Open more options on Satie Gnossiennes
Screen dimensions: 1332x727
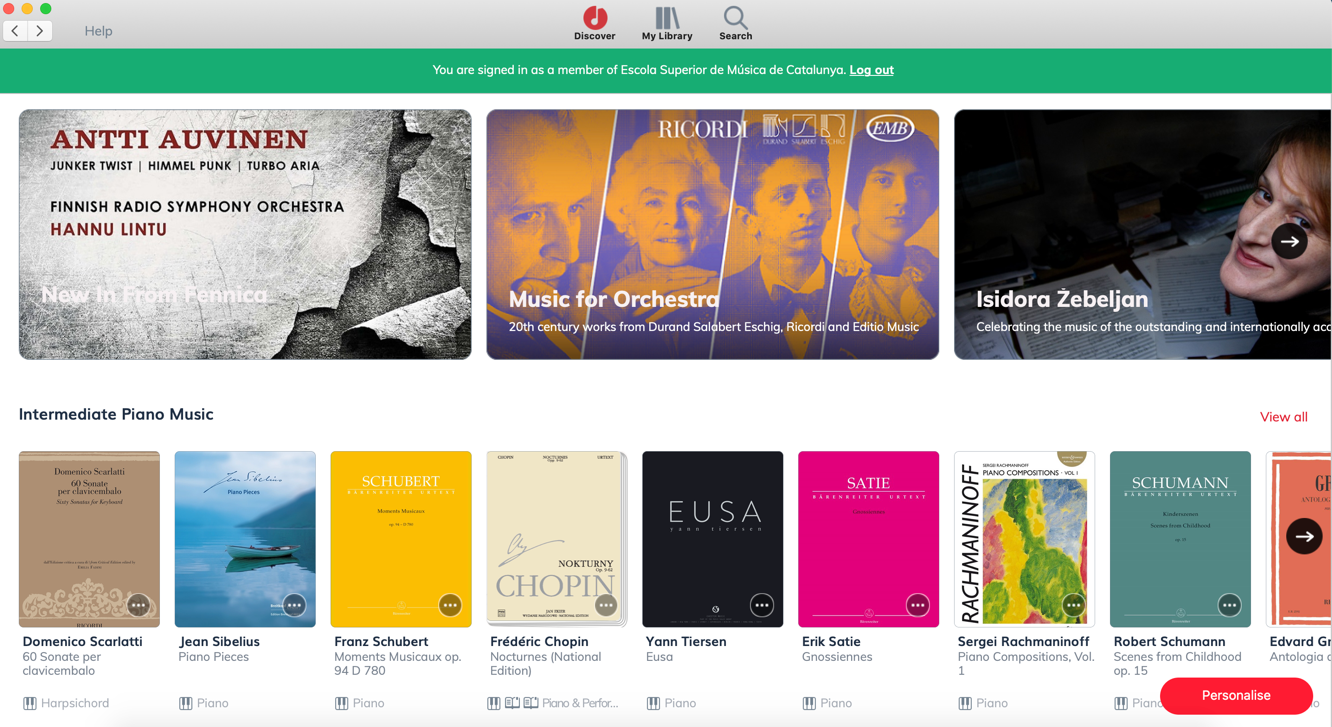pyautogui.click(x=917, y=605)
